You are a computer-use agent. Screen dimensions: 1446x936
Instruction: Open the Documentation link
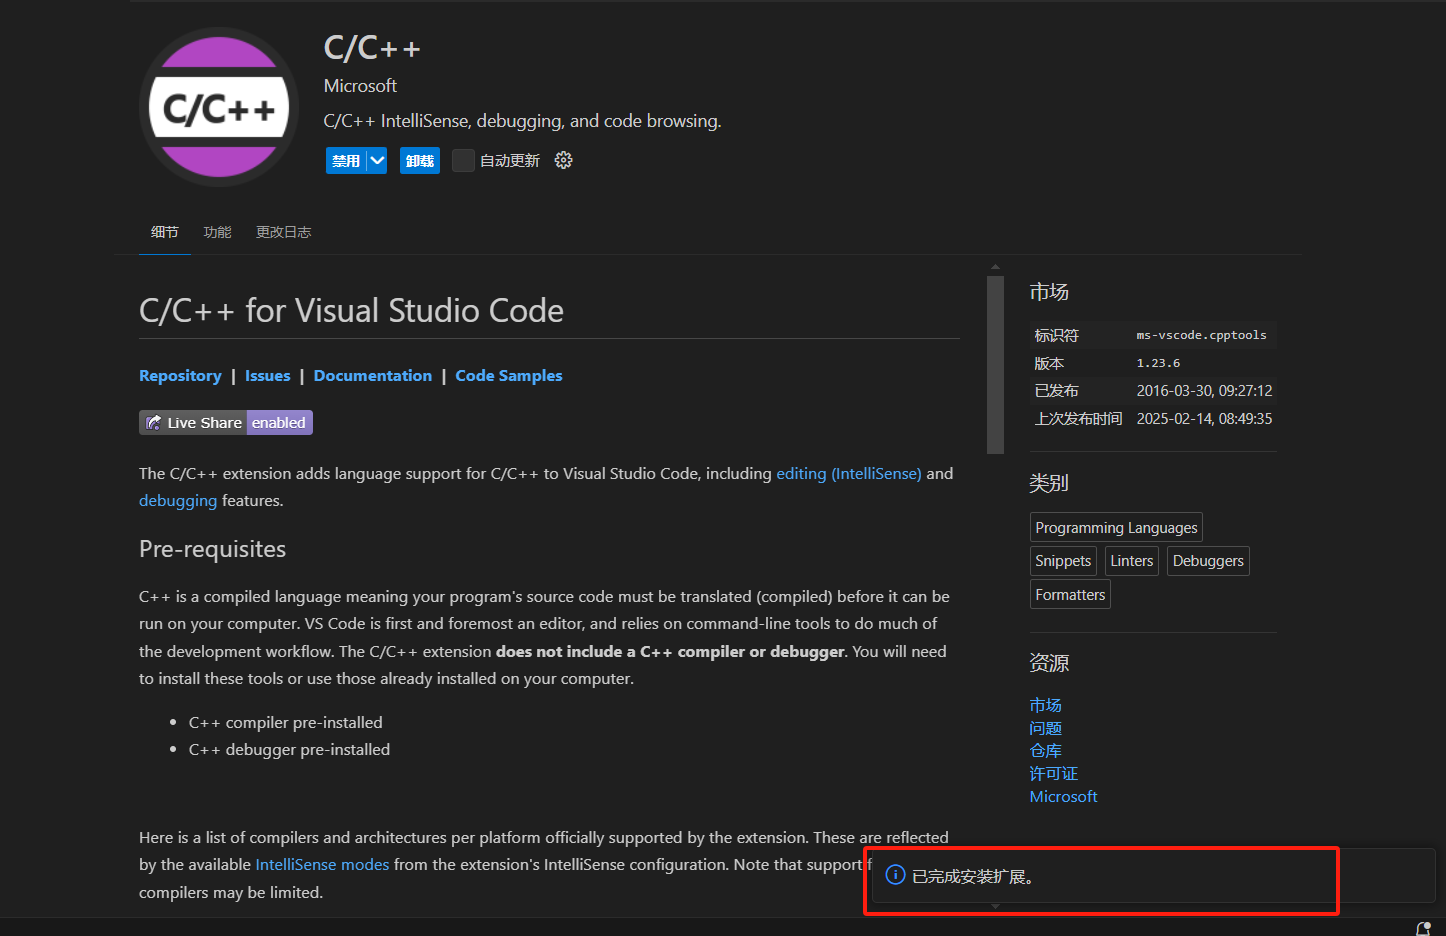373,376
